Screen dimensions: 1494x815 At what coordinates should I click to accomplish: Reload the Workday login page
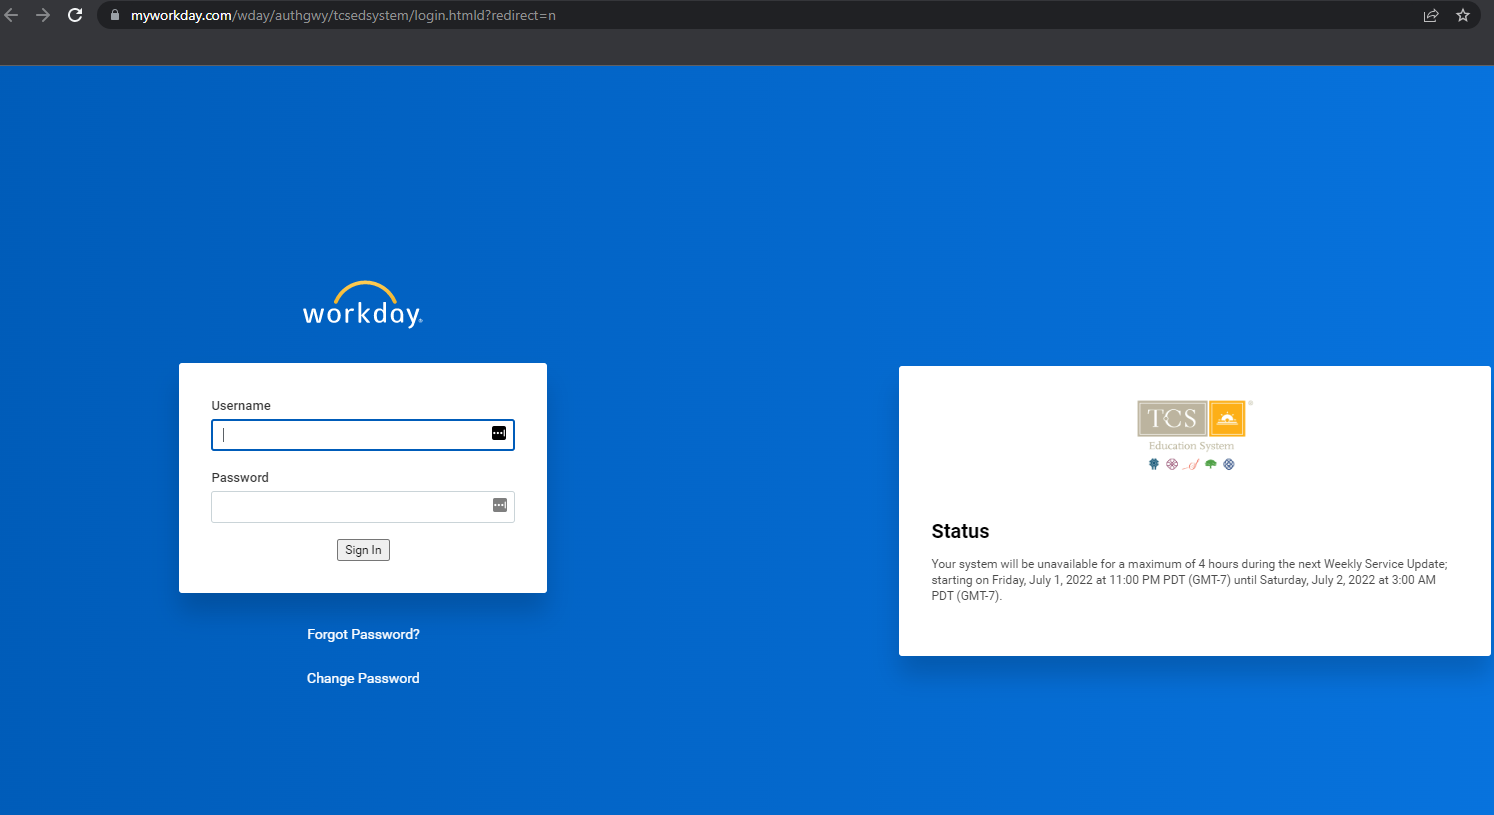(75, 15)
